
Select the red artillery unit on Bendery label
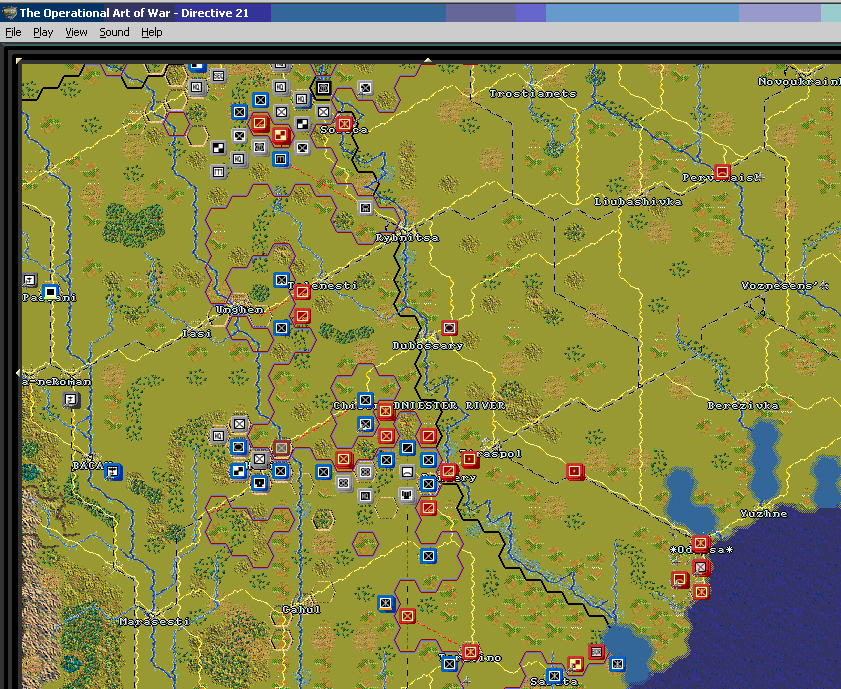[449, 472]
